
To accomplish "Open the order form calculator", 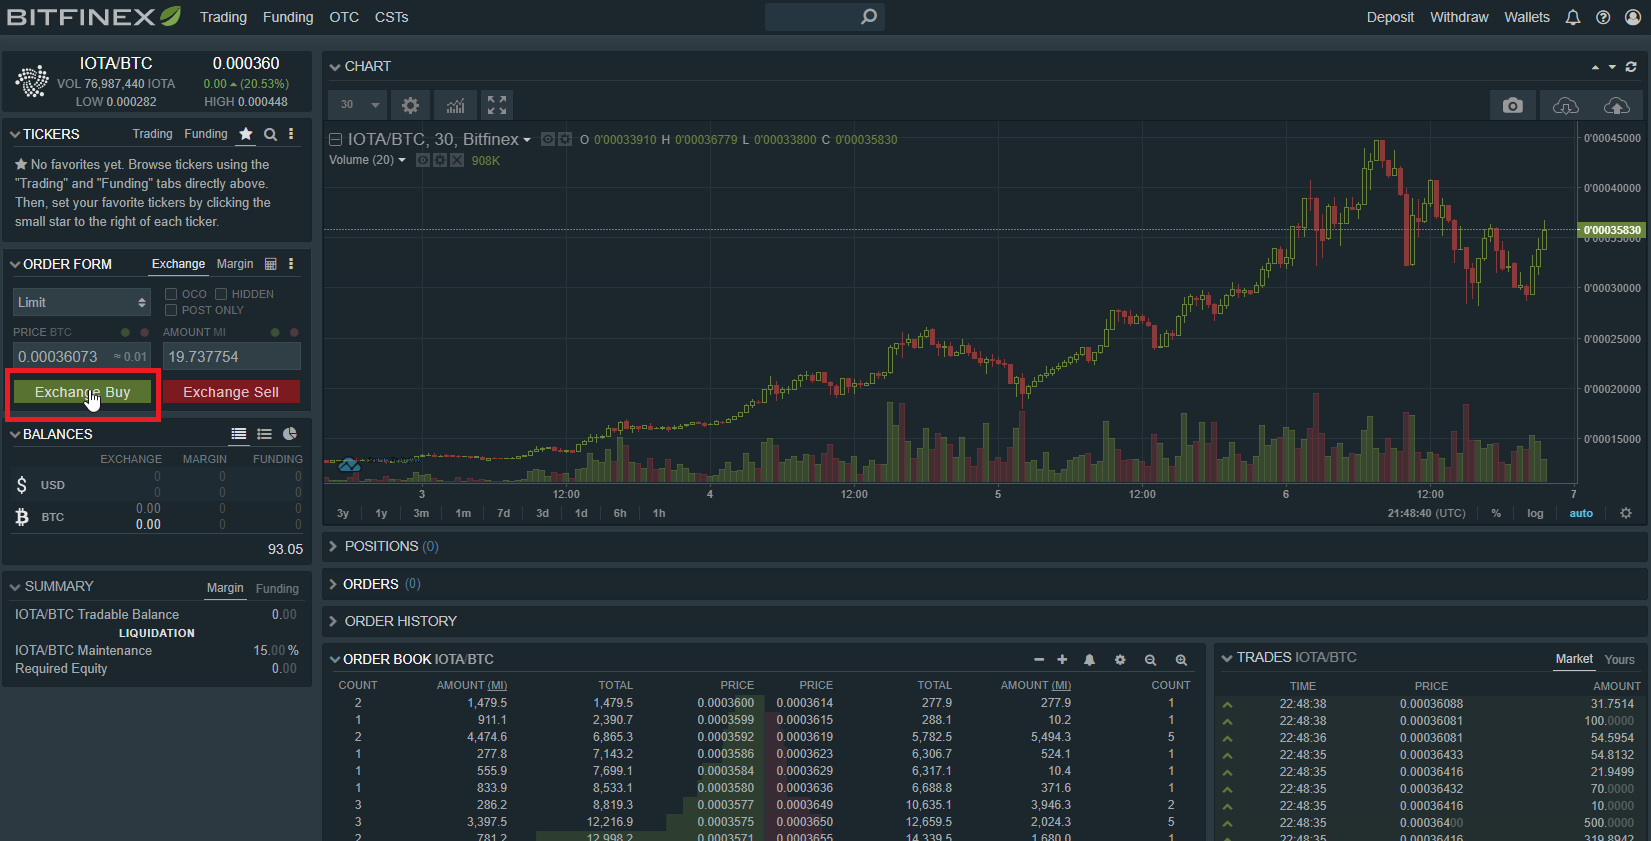I will (270, 264).
